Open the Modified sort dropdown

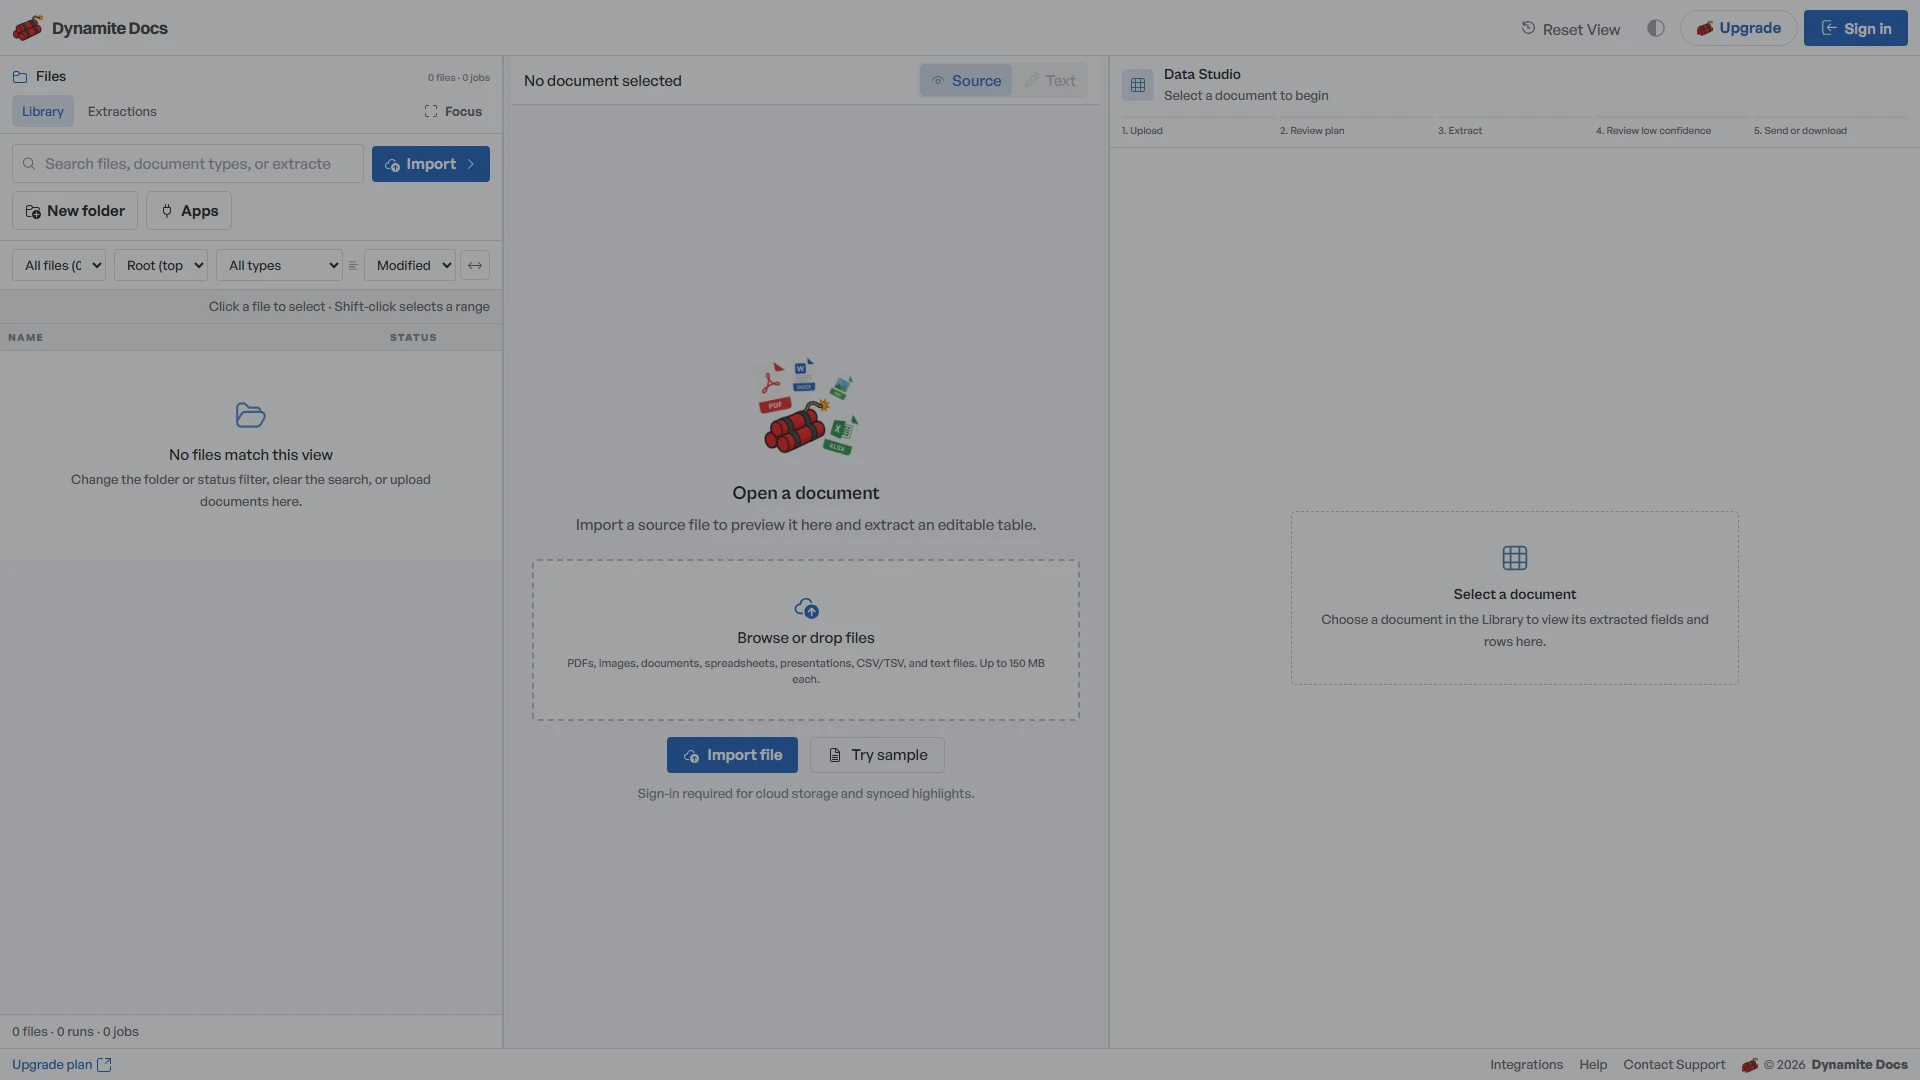410,265
